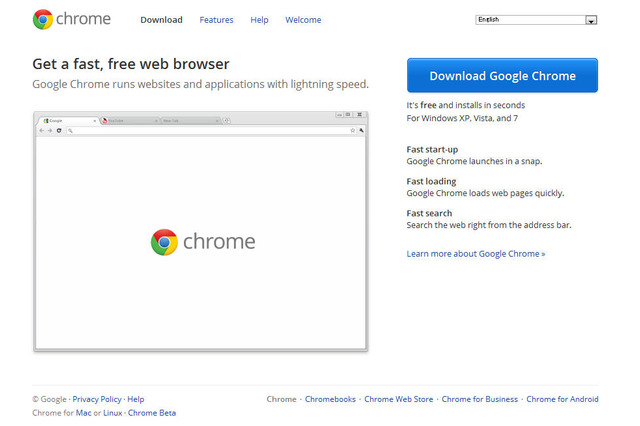Click the Chrome logo in the header

(x=72, y=19)
